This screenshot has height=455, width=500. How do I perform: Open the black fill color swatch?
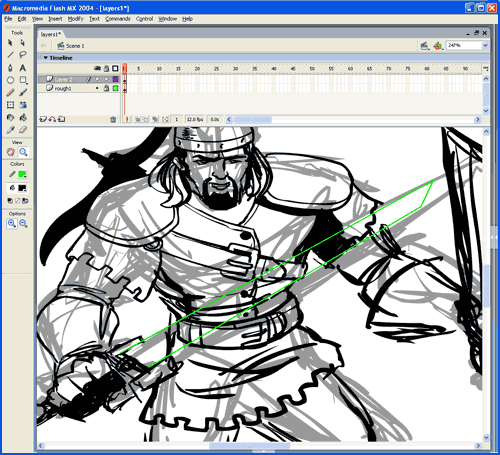22,188
